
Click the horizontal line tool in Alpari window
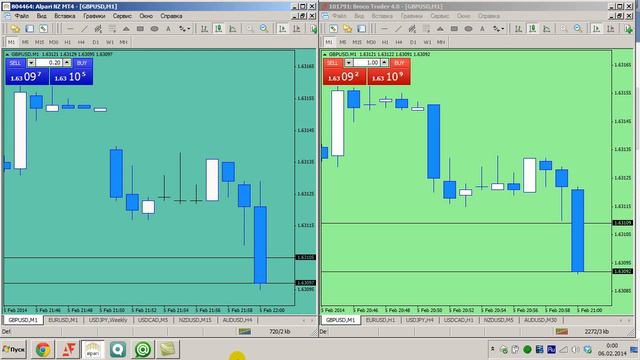[x=70, y=29]
